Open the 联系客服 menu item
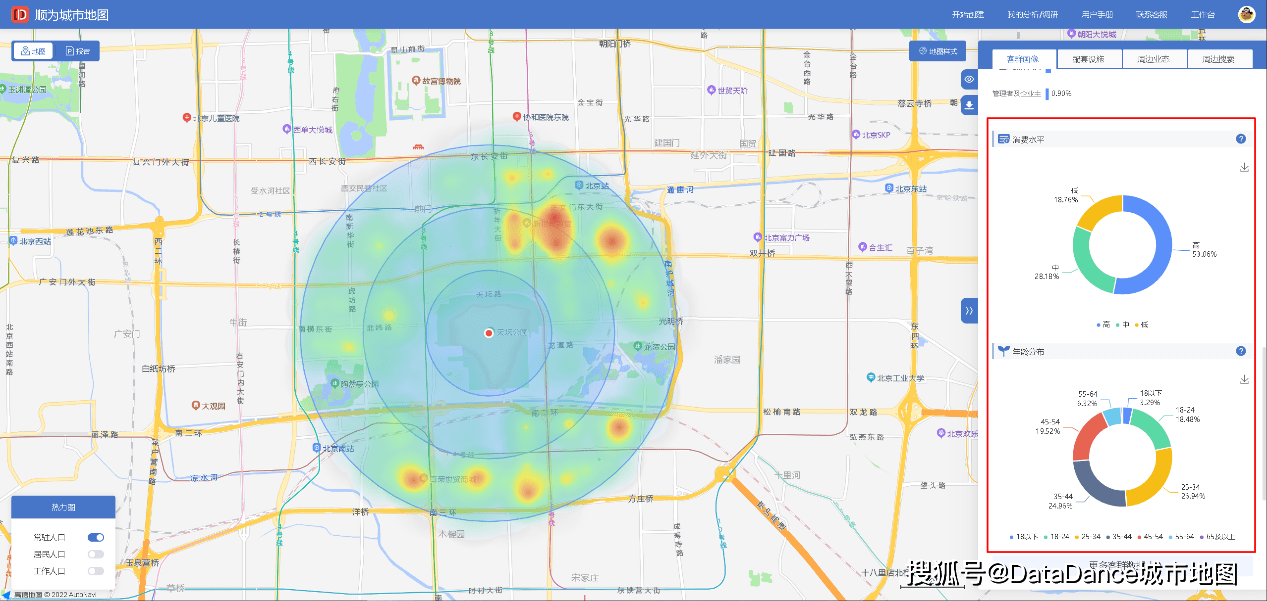1267x601 pixels. pos(1151,15)
